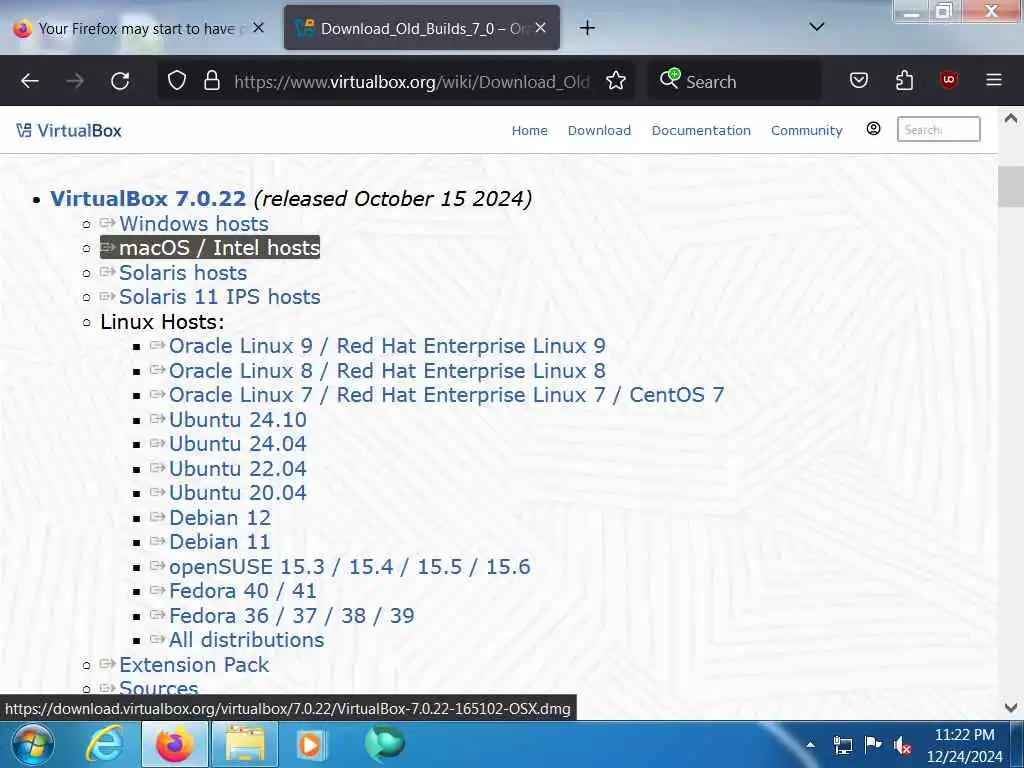Screen dimensions: 1024x768
Task: Click the VirtualBox site search field
Action: [938, 129]
